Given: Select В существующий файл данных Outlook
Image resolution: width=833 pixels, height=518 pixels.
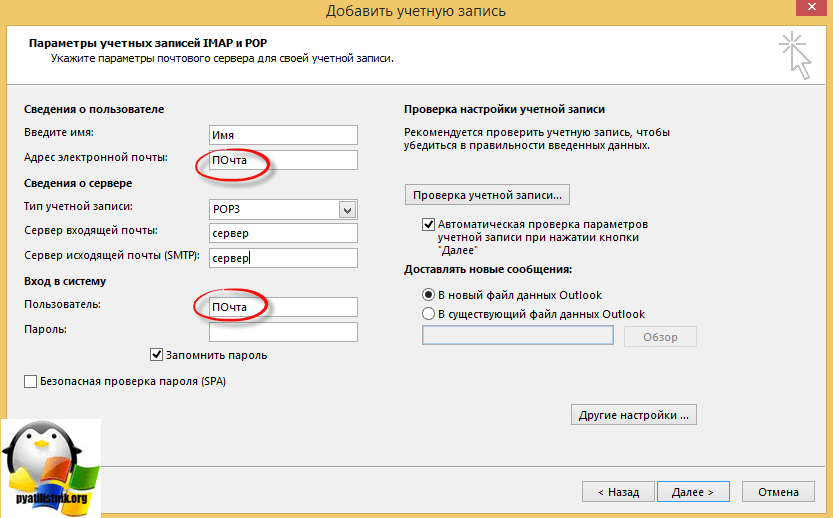Looking at the screenshot, I should coord(429,314).
